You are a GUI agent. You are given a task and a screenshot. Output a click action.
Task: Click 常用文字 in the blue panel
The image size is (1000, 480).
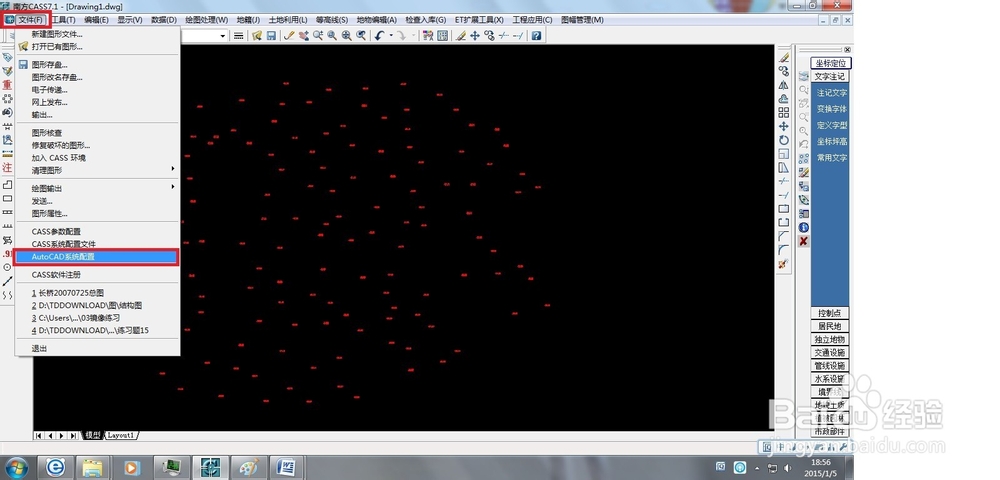pyautogui.click(x=832, y=157)
